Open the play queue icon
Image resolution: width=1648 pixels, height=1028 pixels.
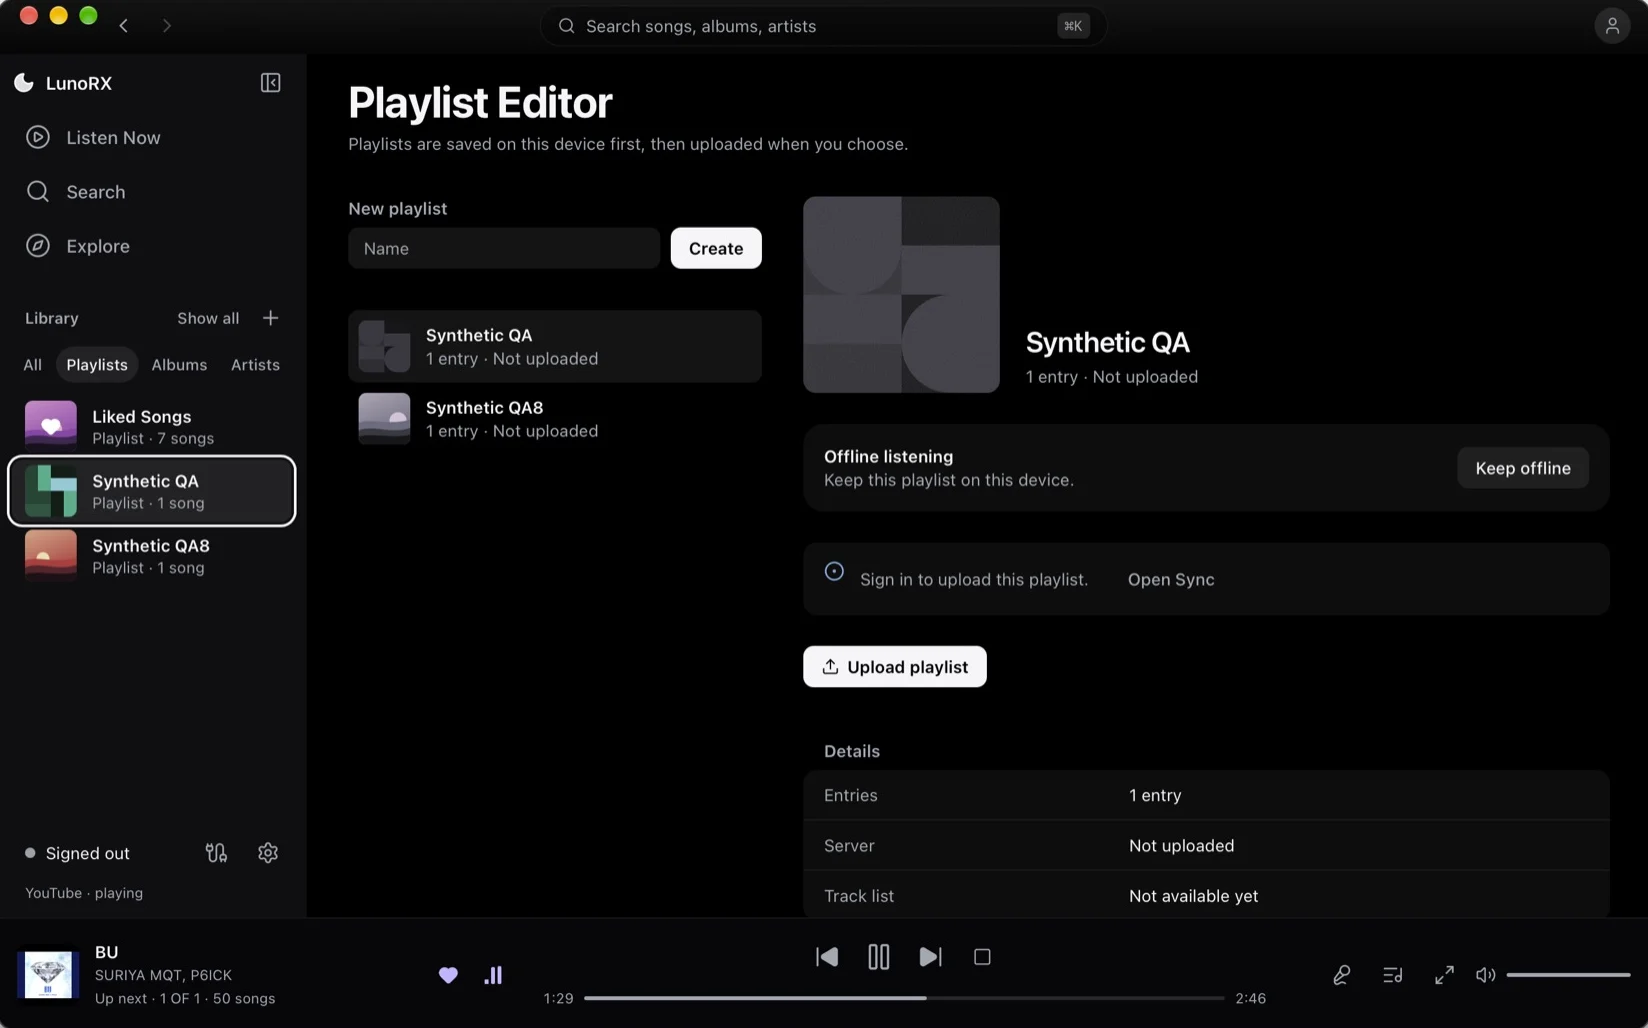pyautogui.click(x=1393, y=975)
